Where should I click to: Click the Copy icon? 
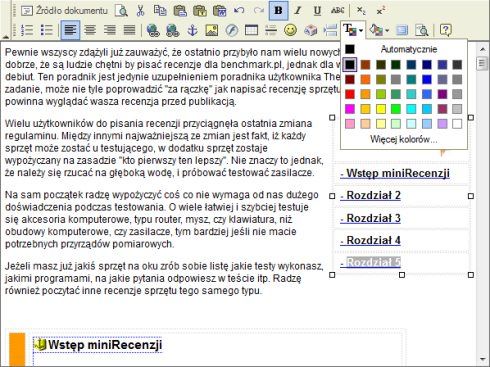[x=160, y=11]
